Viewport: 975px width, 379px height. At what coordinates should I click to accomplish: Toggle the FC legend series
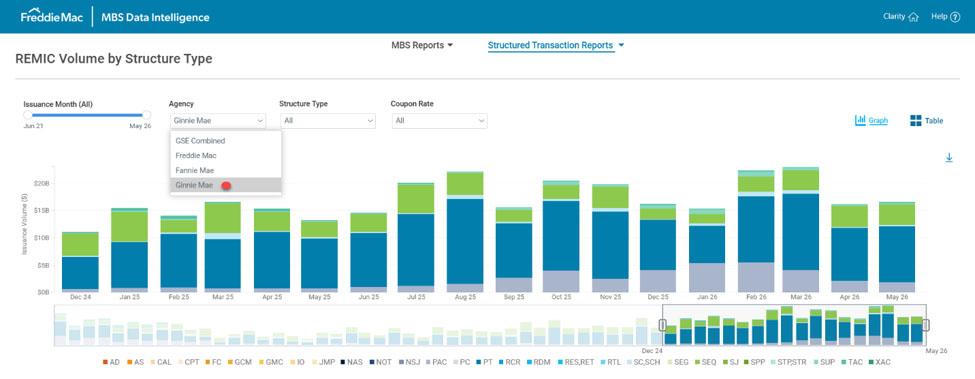click(213, 361)
